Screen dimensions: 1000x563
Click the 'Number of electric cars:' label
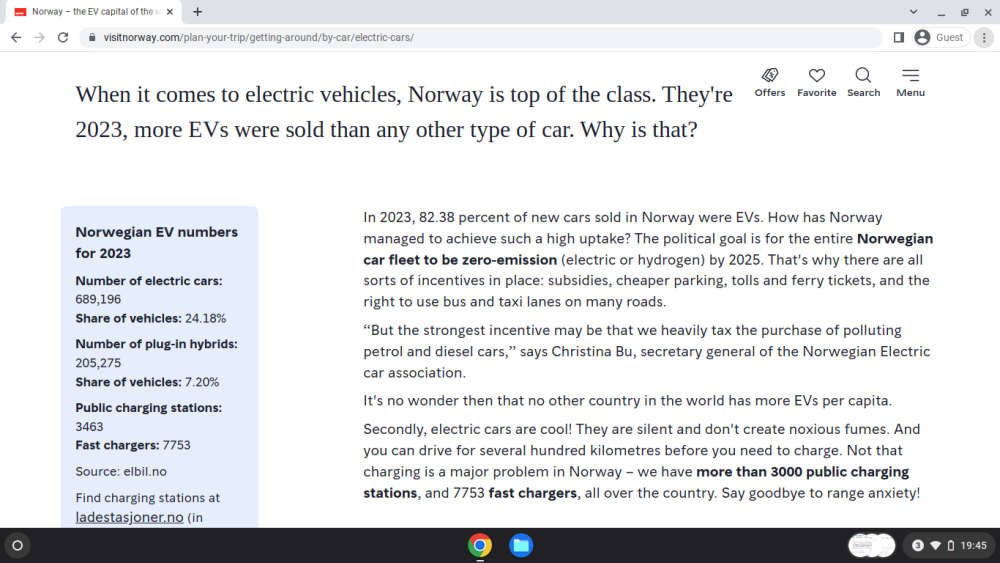point(149,281)
